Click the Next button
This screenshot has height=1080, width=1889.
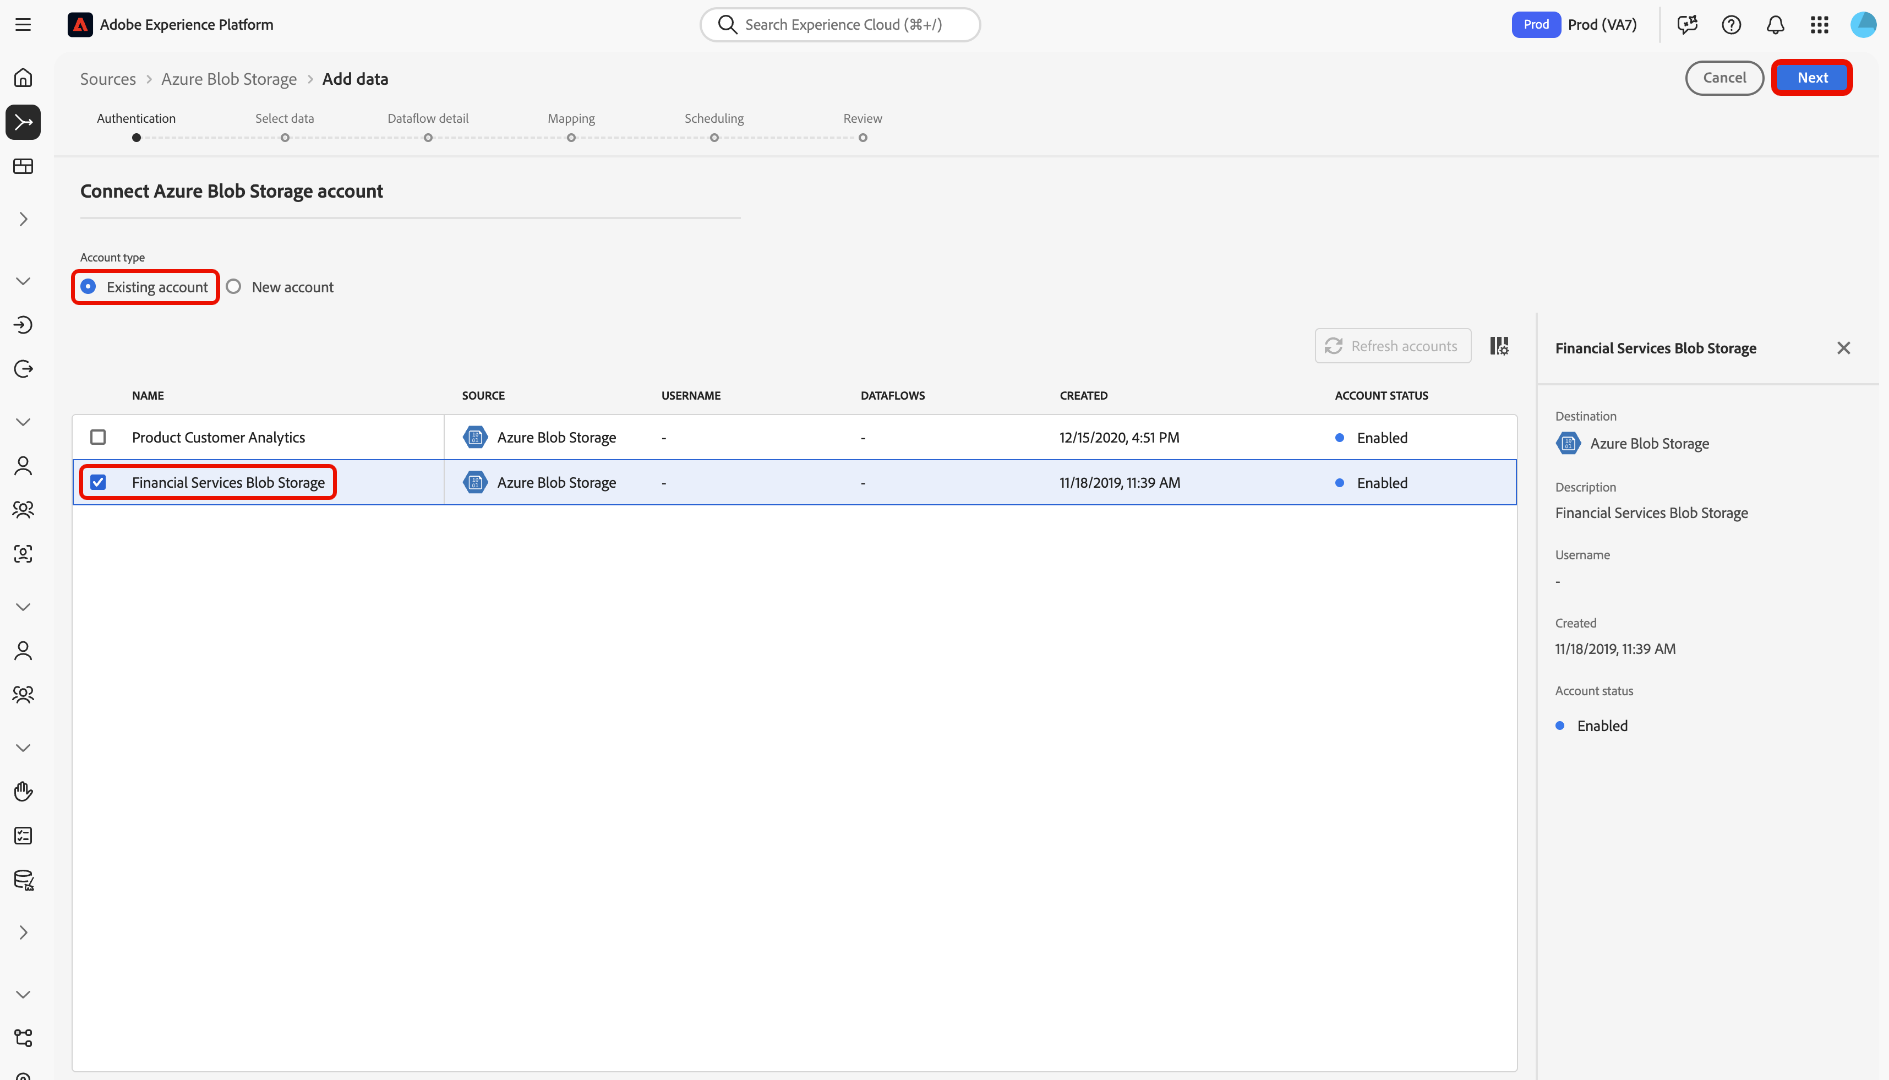point(1812,78)
